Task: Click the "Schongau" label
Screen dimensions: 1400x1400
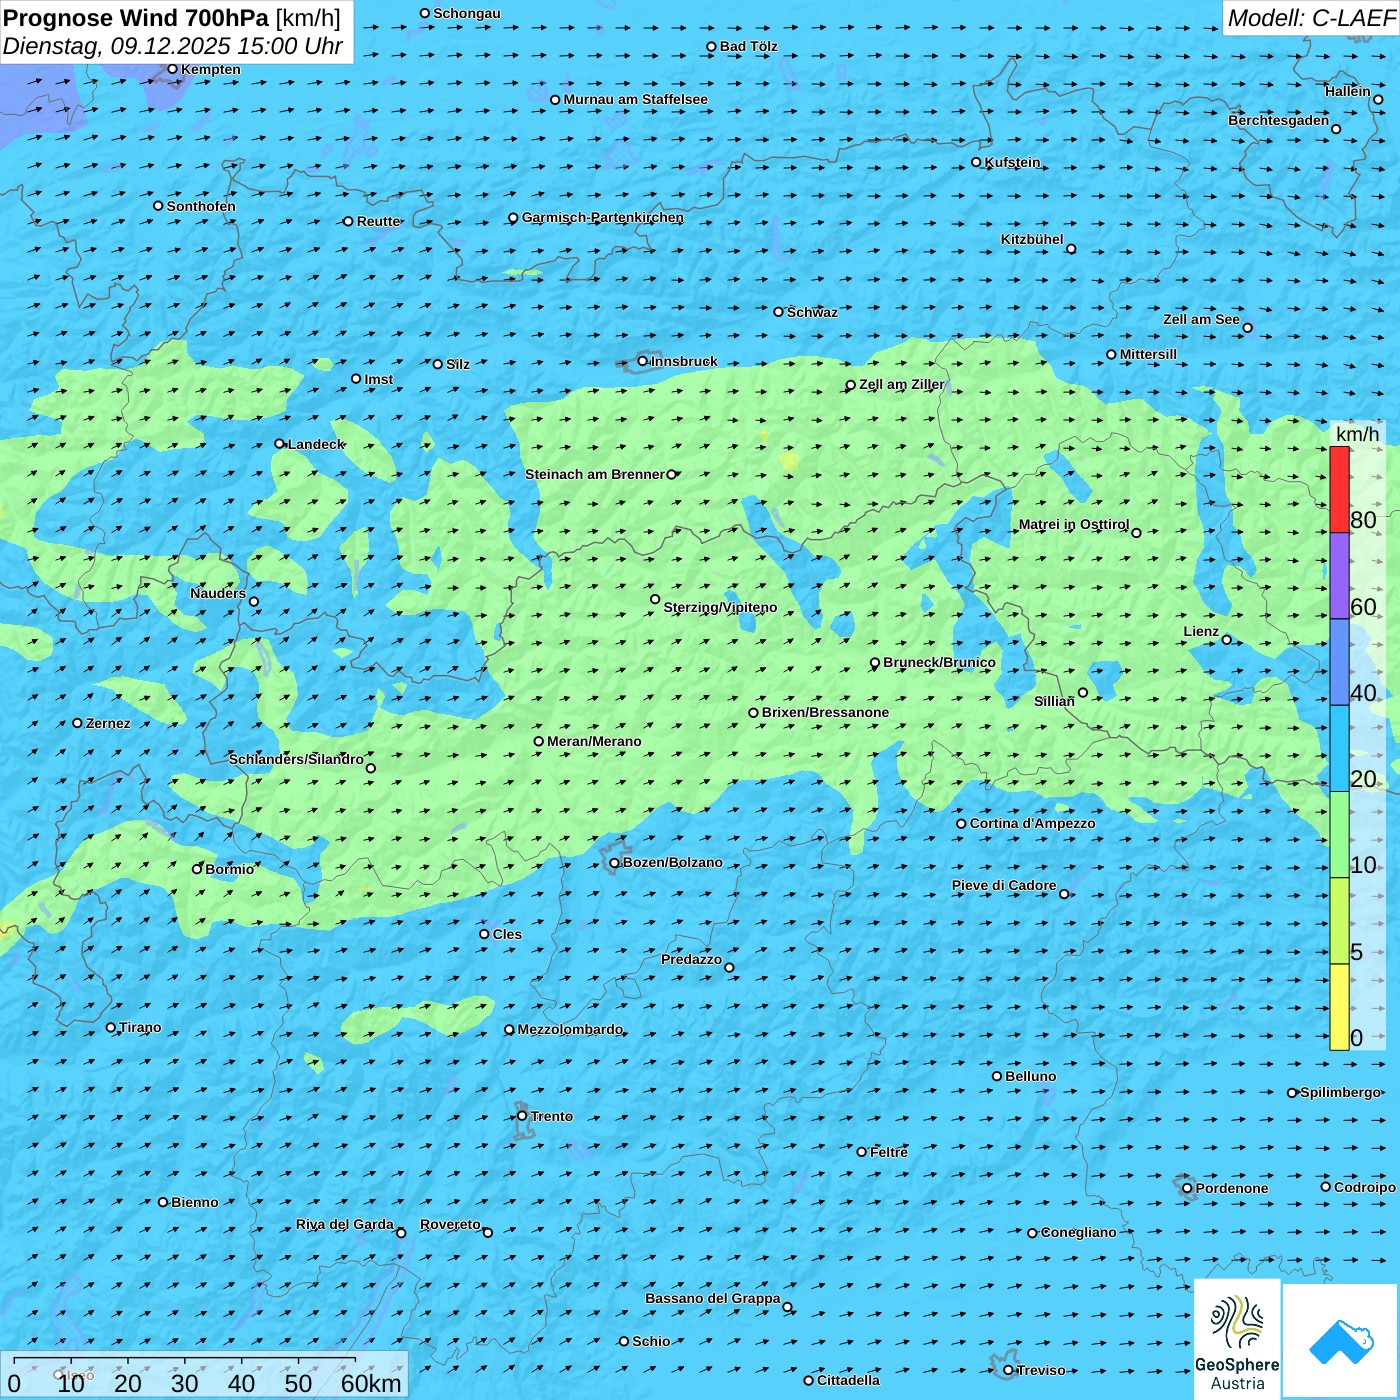Action: (x=467, y=13)
